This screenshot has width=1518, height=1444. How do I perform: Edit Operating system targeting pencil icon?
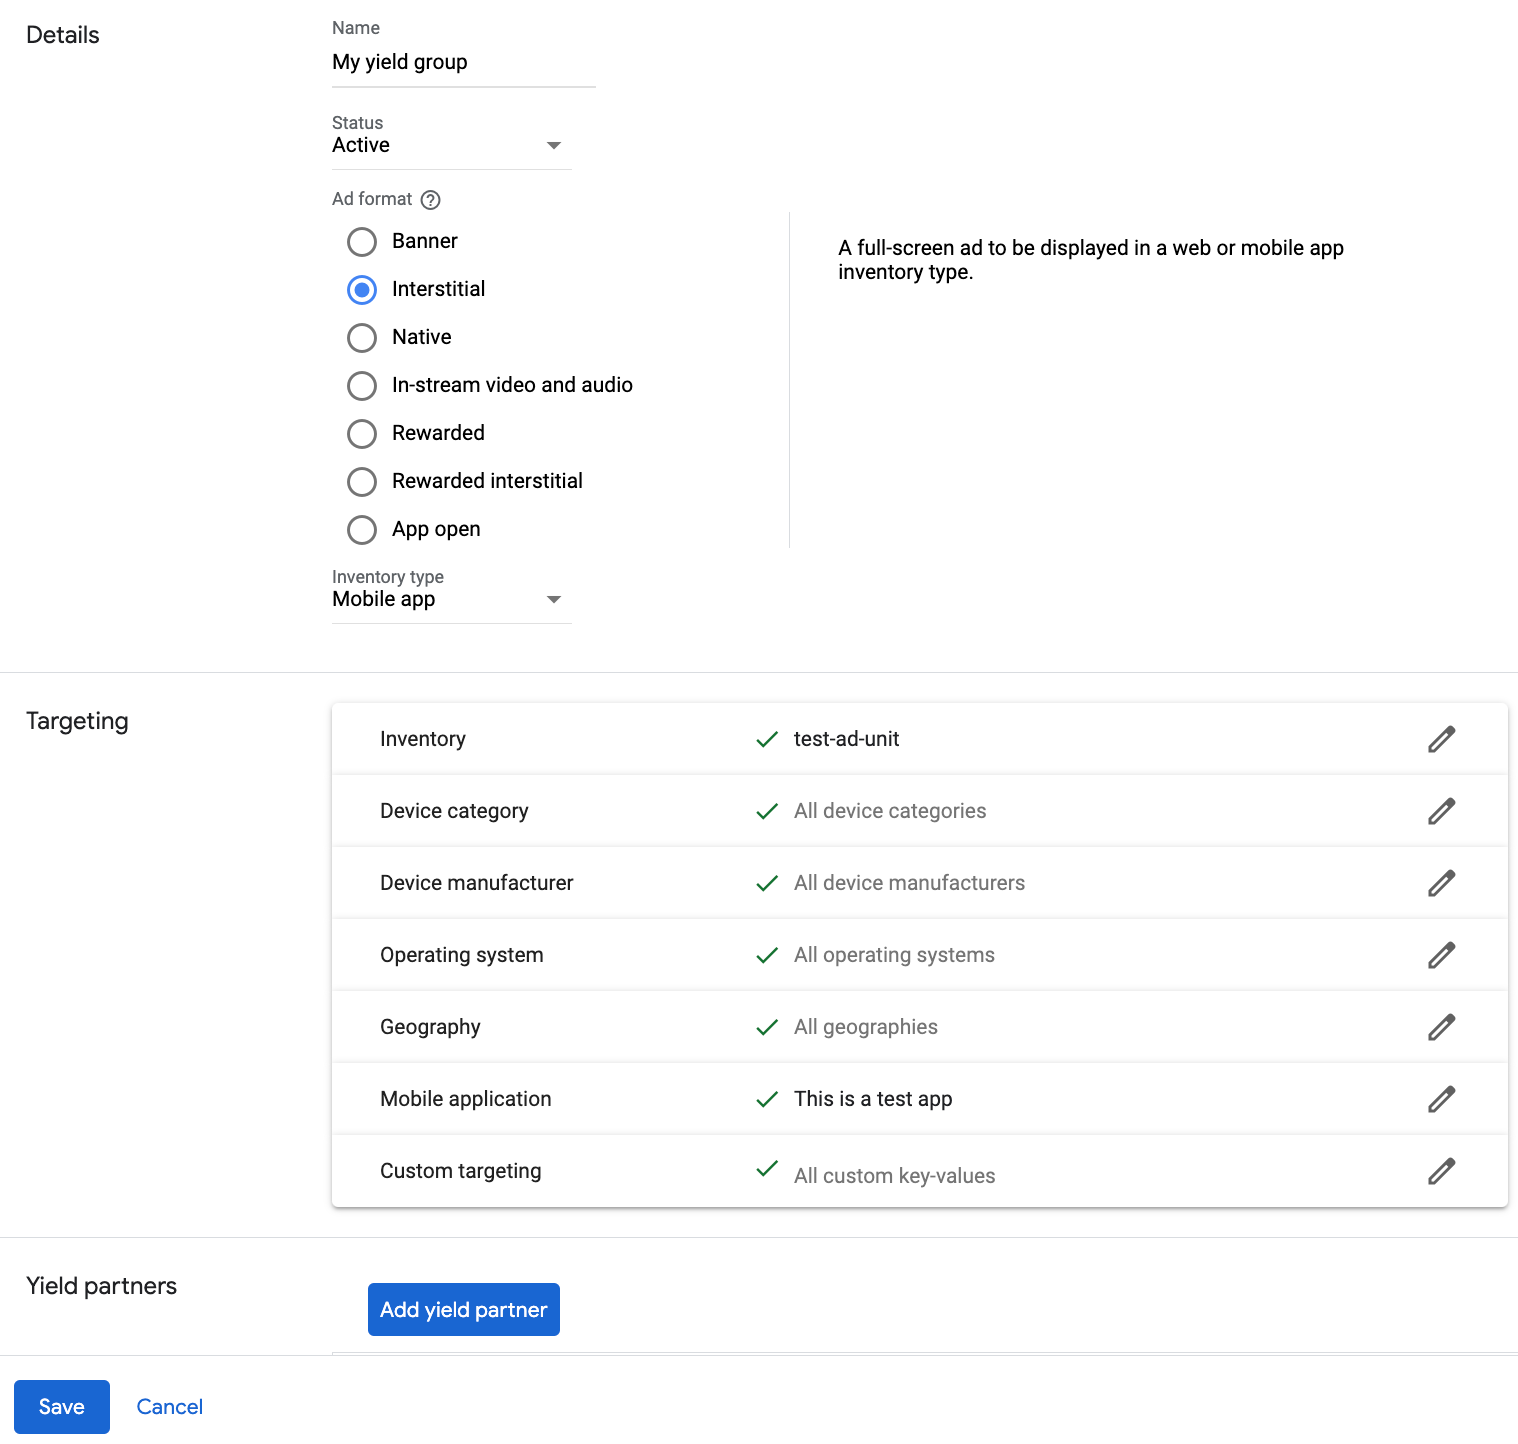(x=1441, y=955)
